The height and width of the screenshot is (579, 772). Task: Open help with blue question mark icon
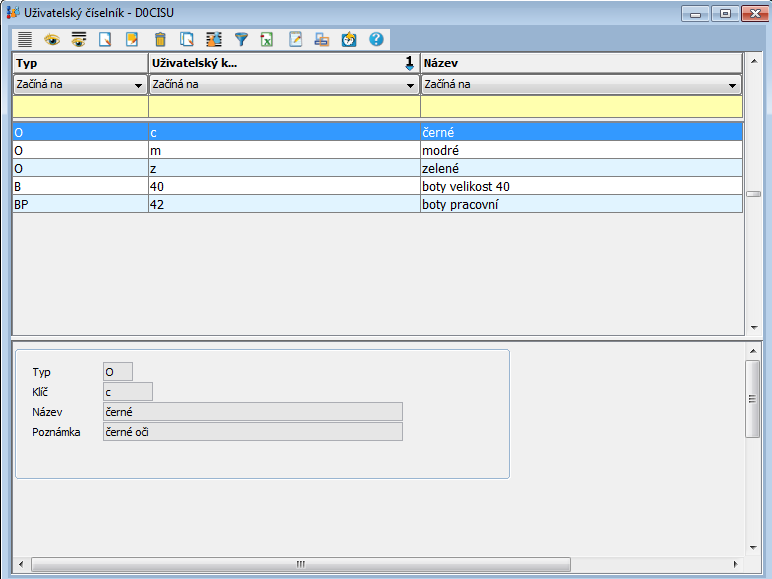[x=376, y=40]
